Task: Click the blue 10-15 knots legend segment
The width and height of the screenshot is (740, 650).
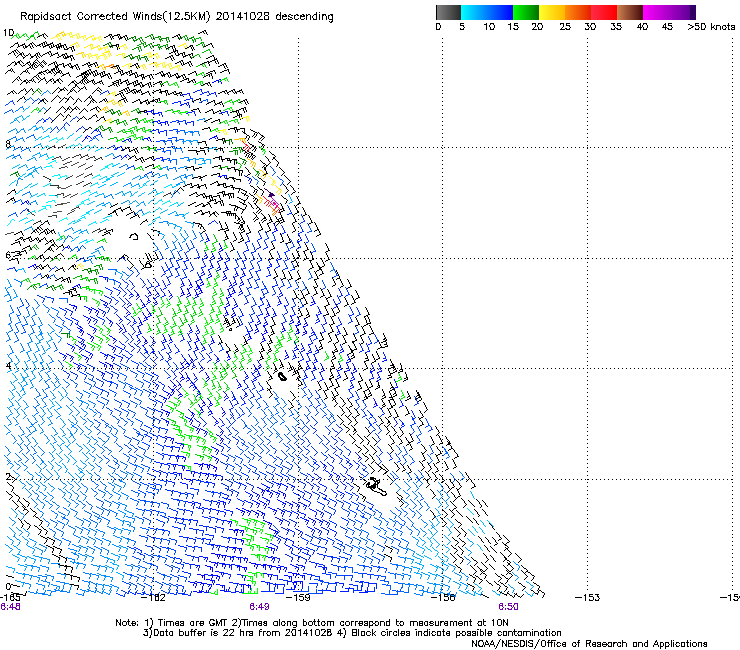Action: pyautogui.click(x=500, y=12)
